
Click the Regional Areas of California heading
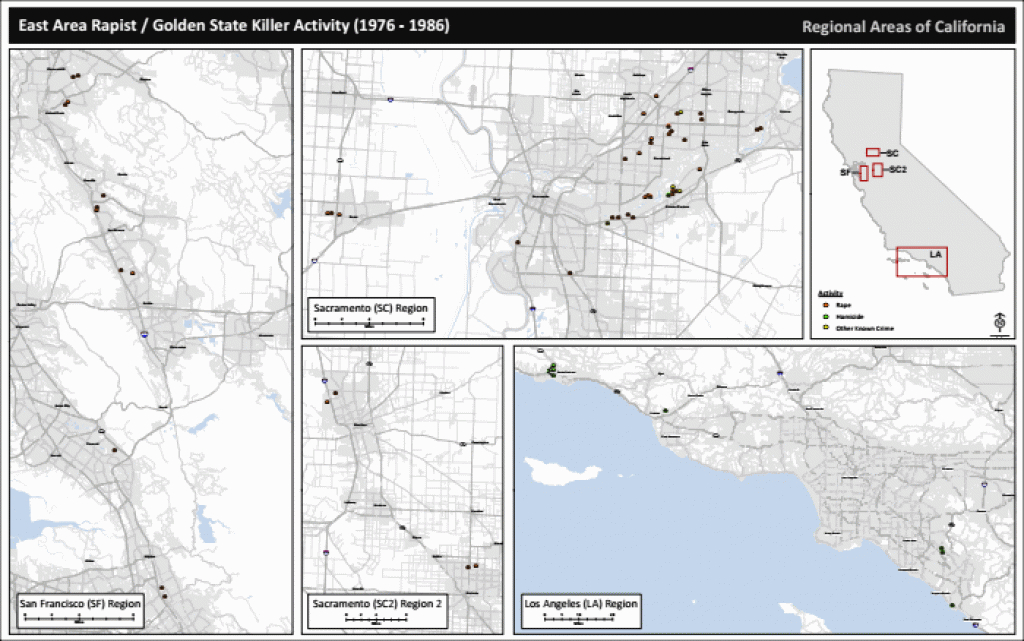[x=903, y=27]
